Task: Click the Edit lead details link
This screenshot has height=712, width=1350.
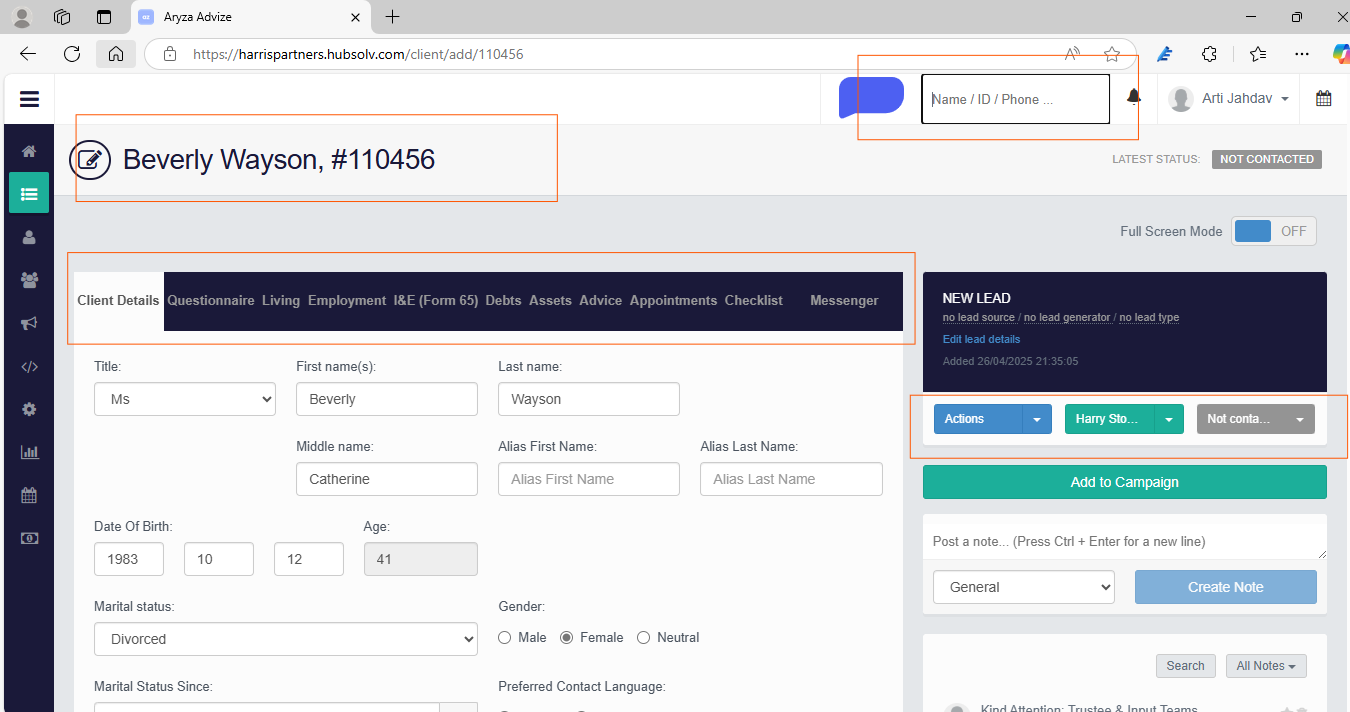Action: (981, 339)
